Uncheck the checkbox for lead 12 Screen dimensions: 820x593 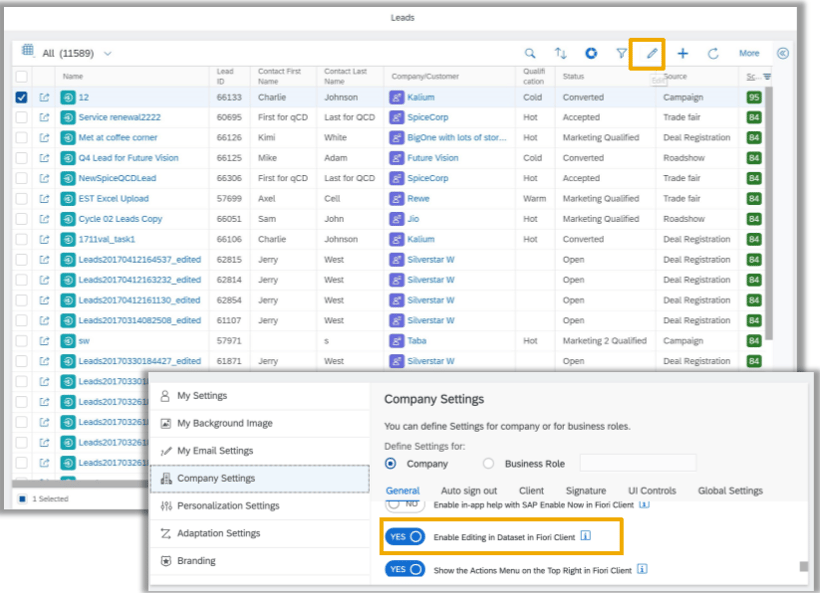pyautogui.click(x=21, y=97)
